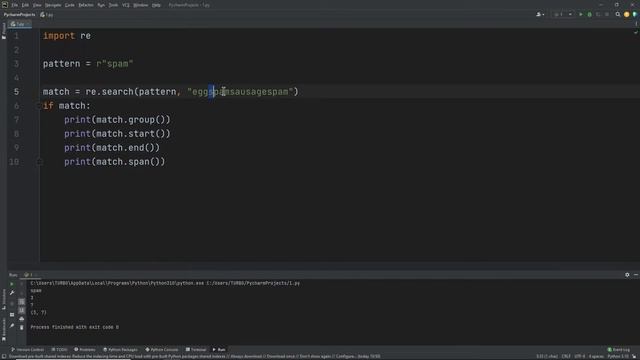Screen dimensions: 640x360
Task: Run the program with the green play icon
Action: (581, 15)
